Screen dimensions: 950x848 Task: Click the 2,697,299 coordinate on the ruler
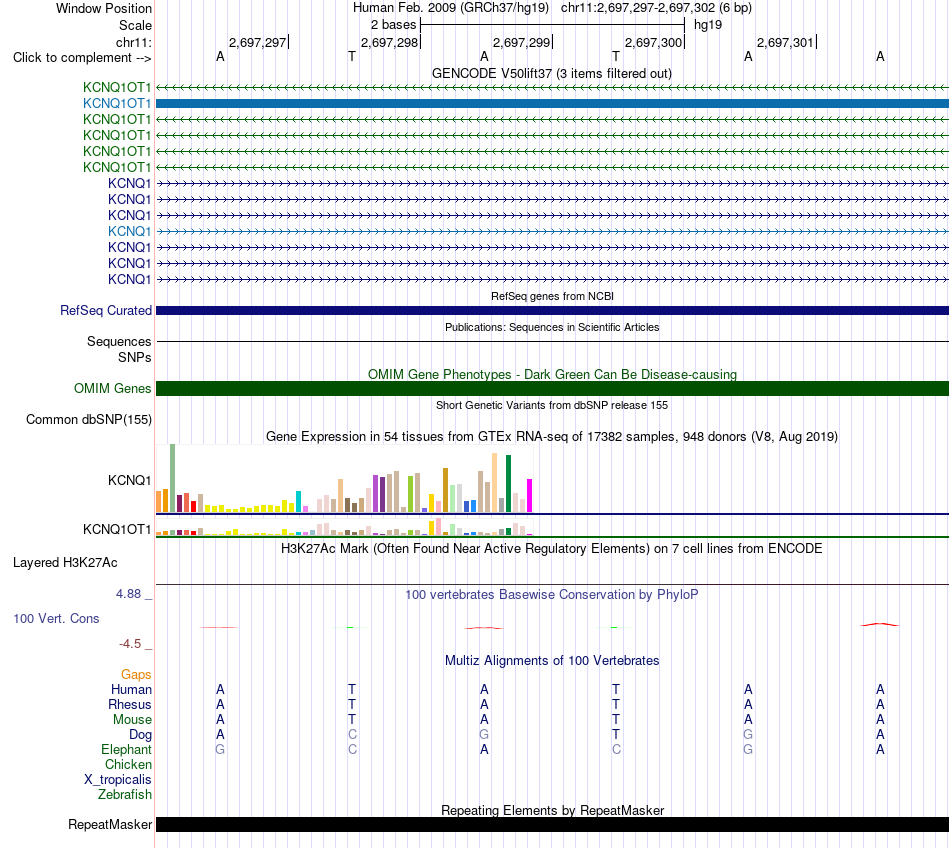[522, 42]
